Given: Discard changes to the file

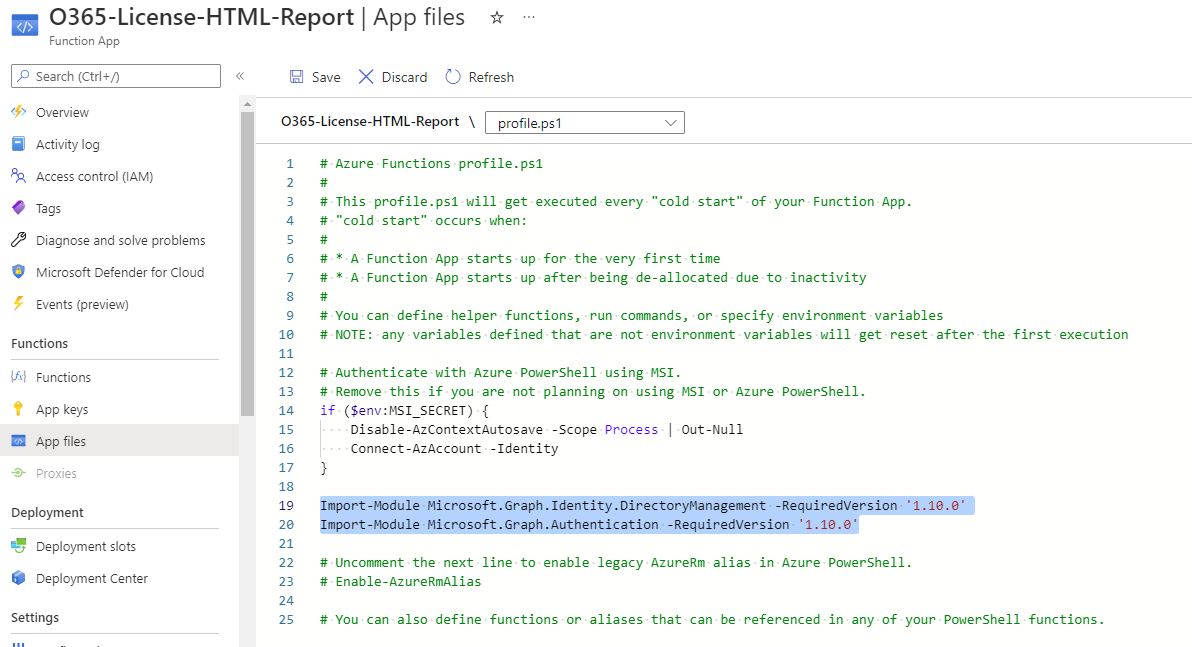Looking at the screenshot, I should (x=393, y=77).
